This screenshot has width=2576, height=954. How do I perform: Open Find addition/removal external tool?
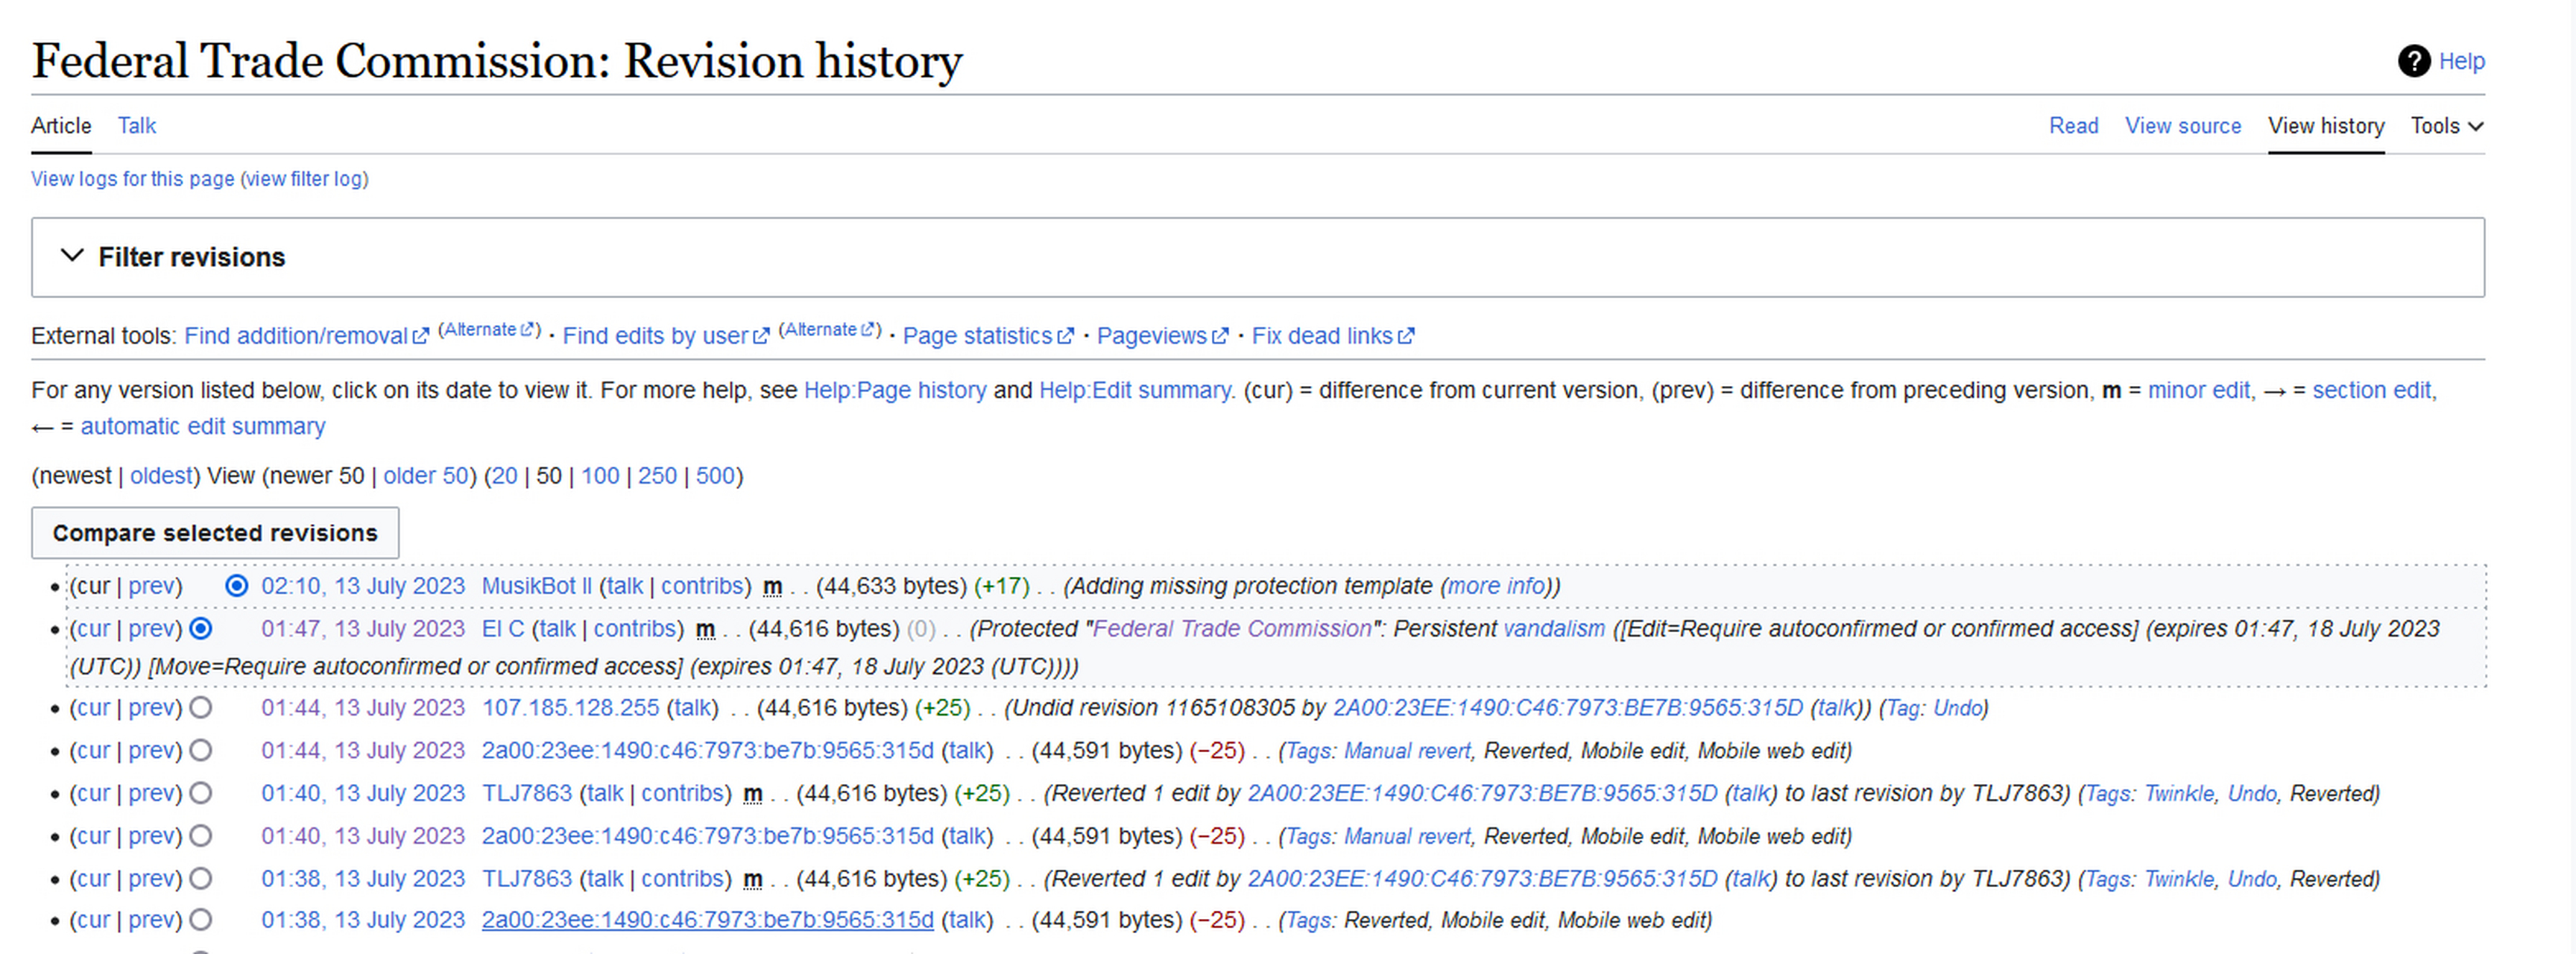[x=296, y=336]
